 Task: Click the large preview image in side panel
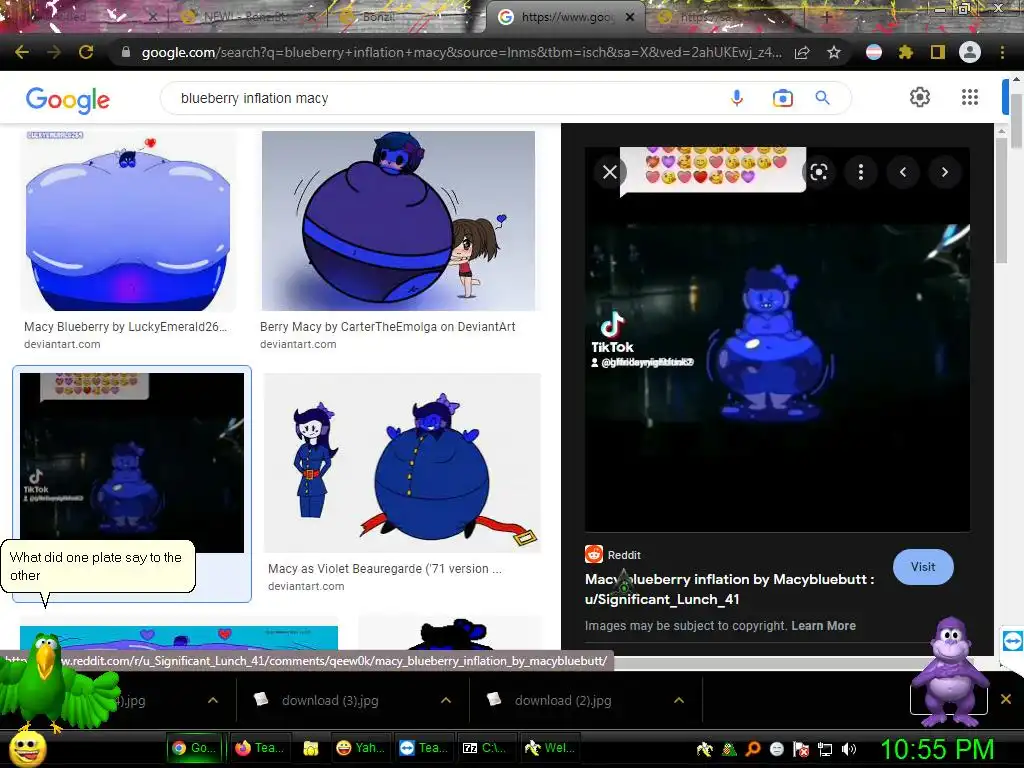(x=777, y=340)
